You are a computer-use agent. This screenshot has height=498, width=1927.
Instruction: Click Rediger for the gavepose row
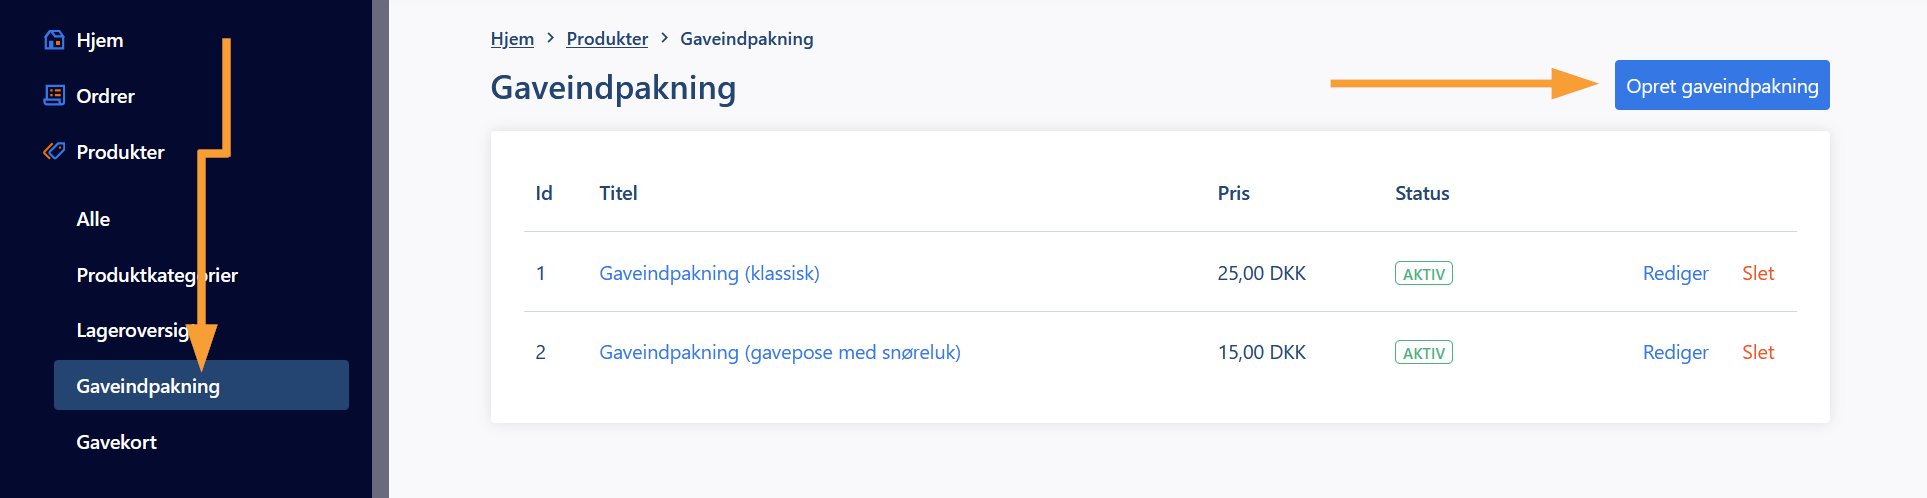click(x=1675, y=352)
